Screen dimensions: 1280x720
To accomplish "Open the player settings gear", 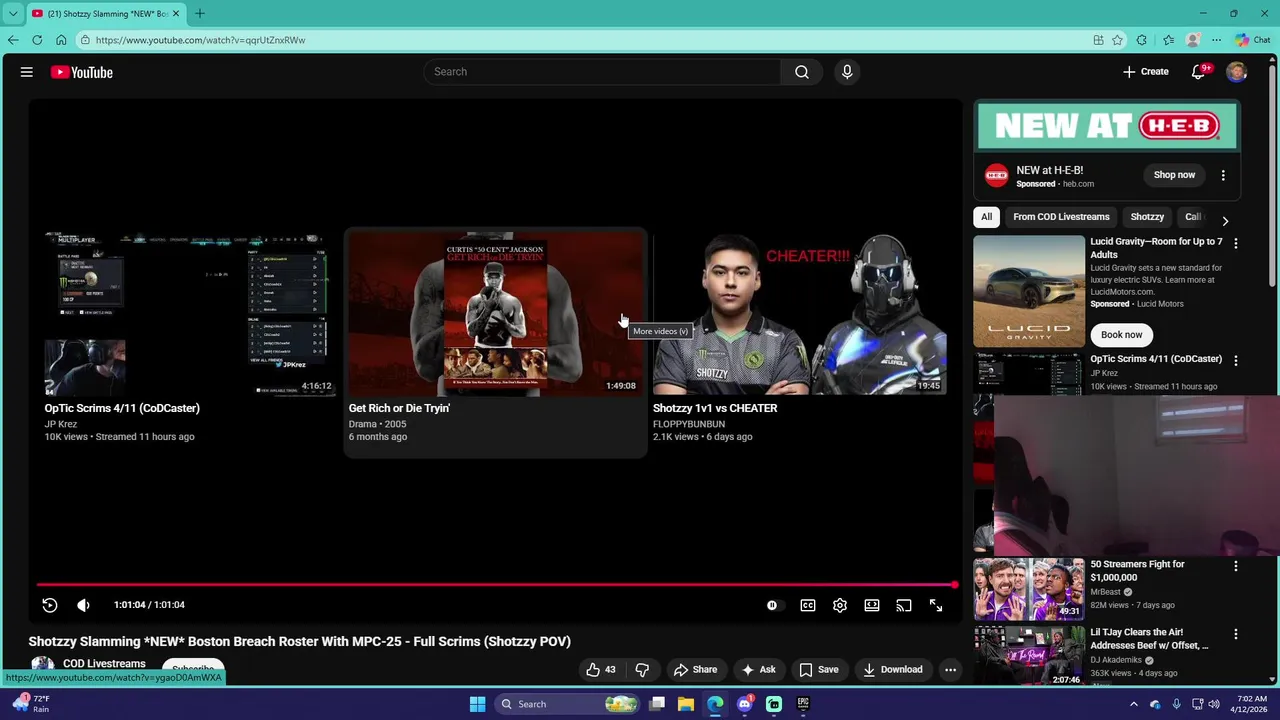I will point(840,605).
